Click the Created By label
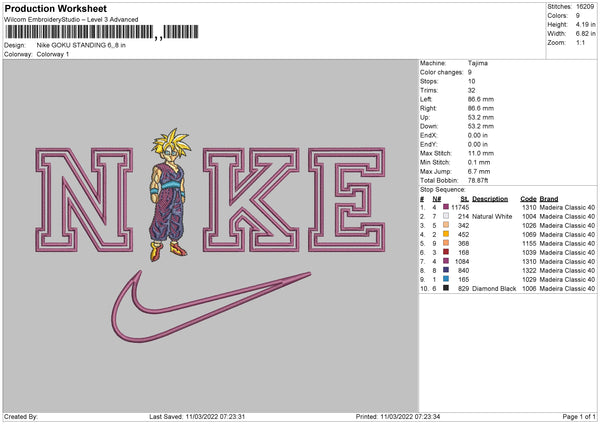600x424 pixels. pos(21,417)
